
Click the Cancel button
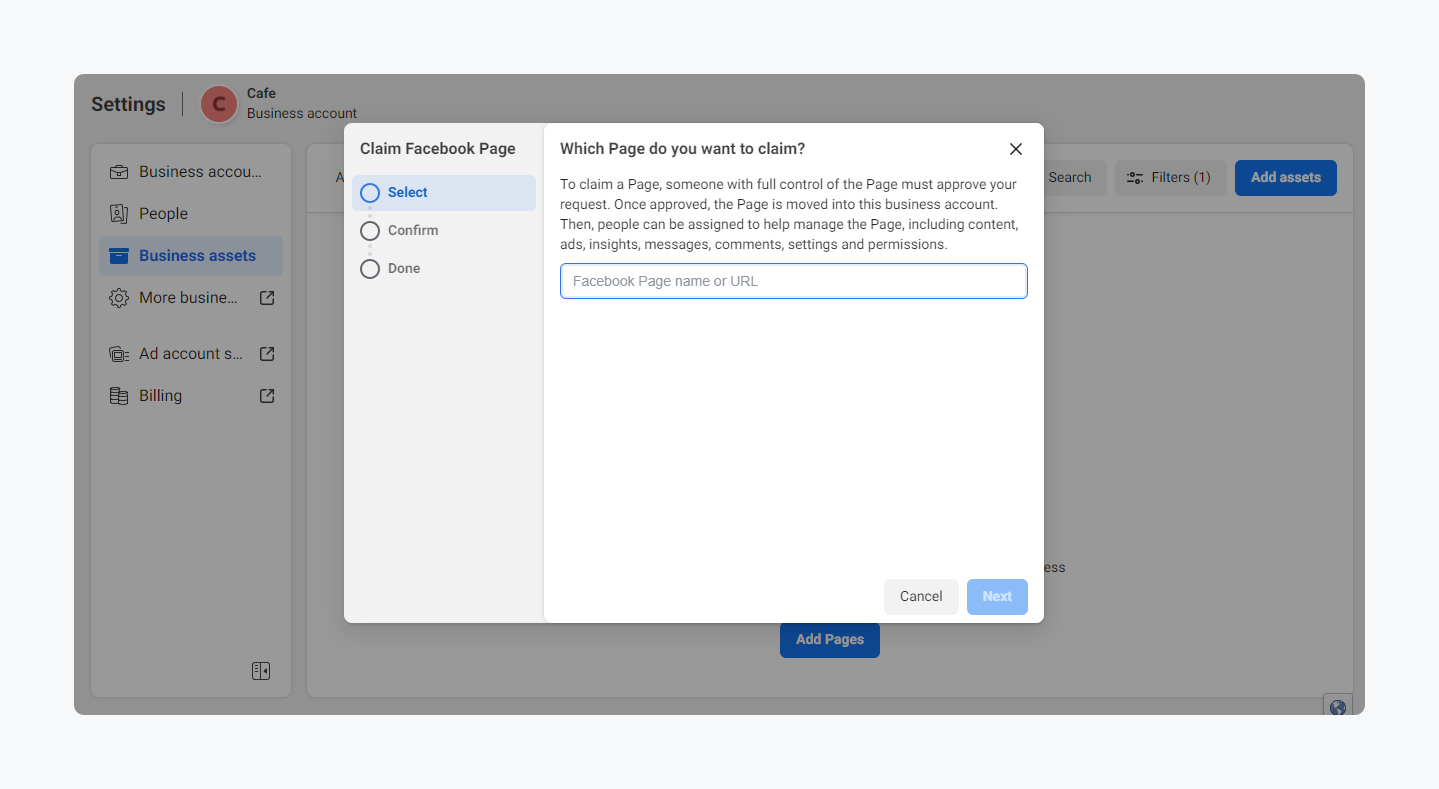[x=920, y=597]
